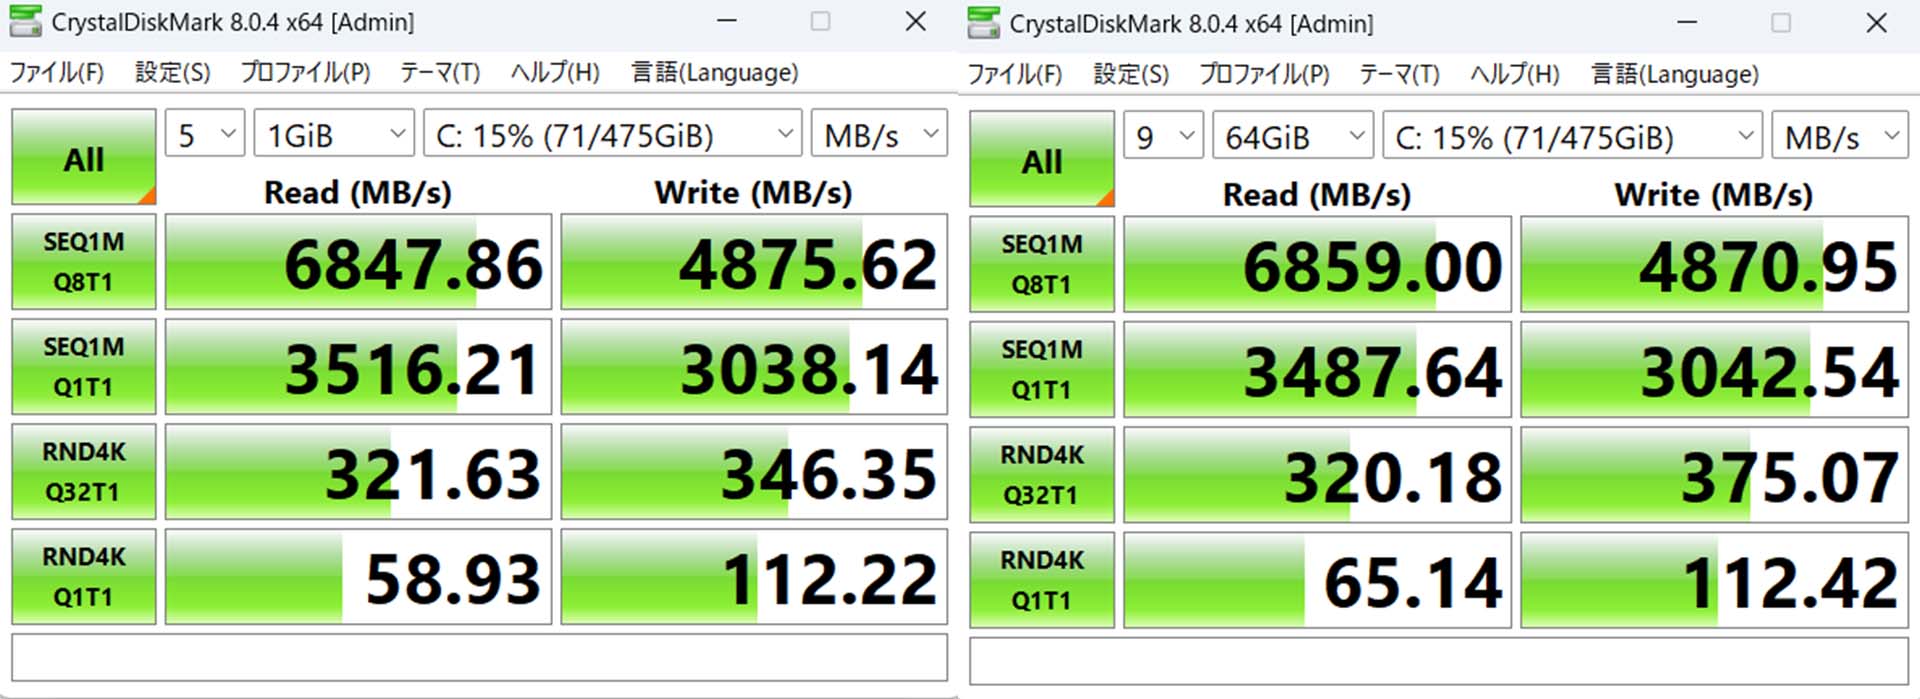Click read result 65.14
The image size is (1920, 699).
[1317, 580]
